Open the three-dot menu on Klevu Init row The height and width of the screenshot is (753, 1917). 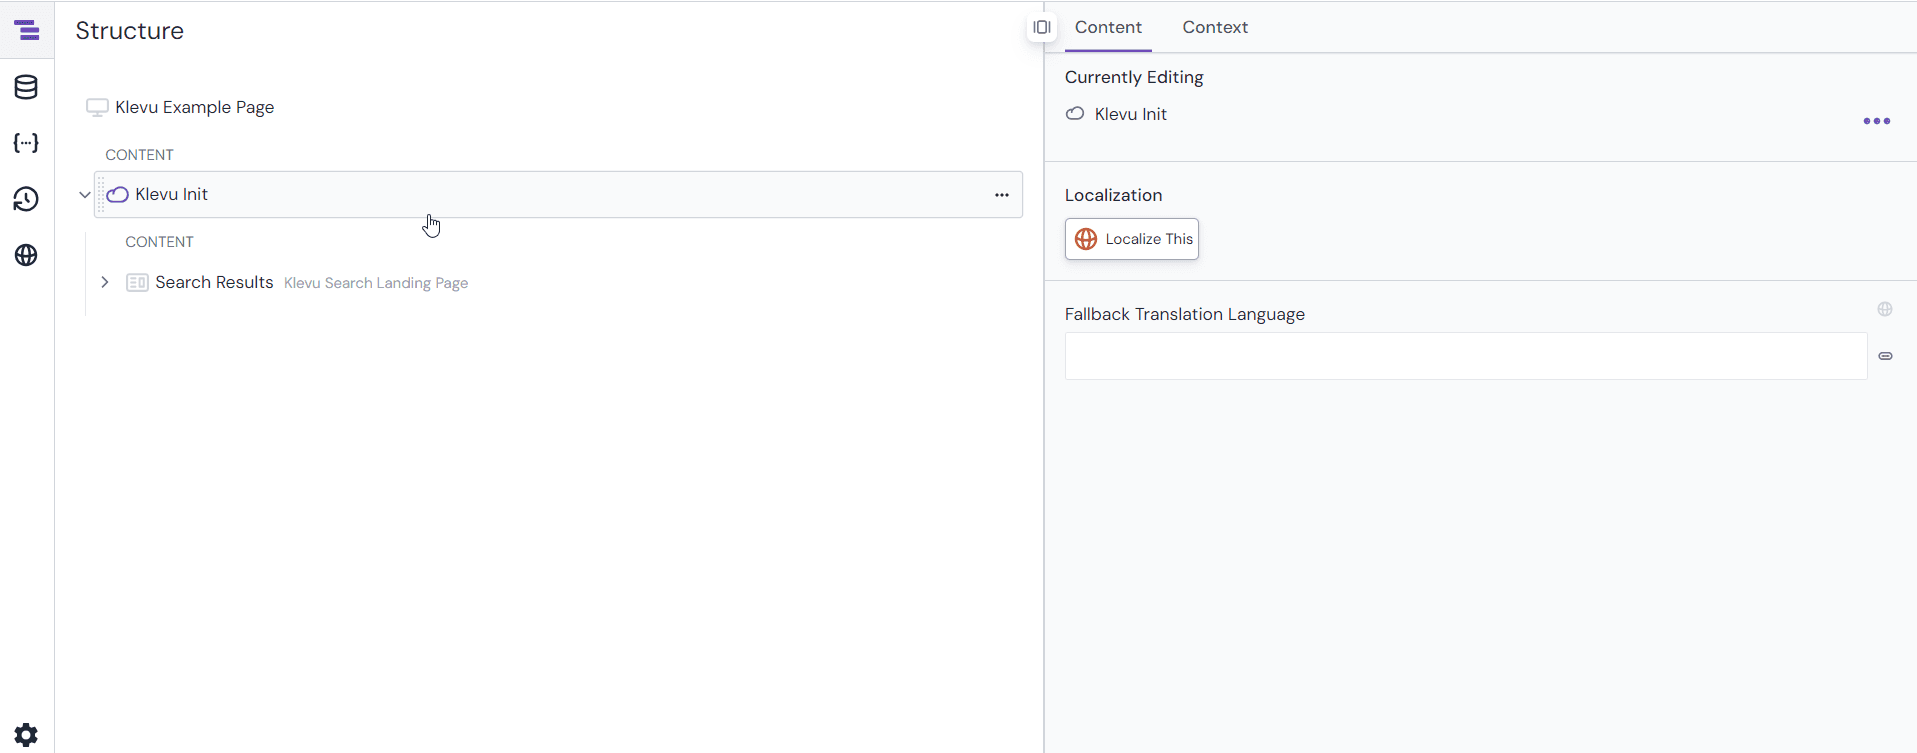coord(1002,195)
